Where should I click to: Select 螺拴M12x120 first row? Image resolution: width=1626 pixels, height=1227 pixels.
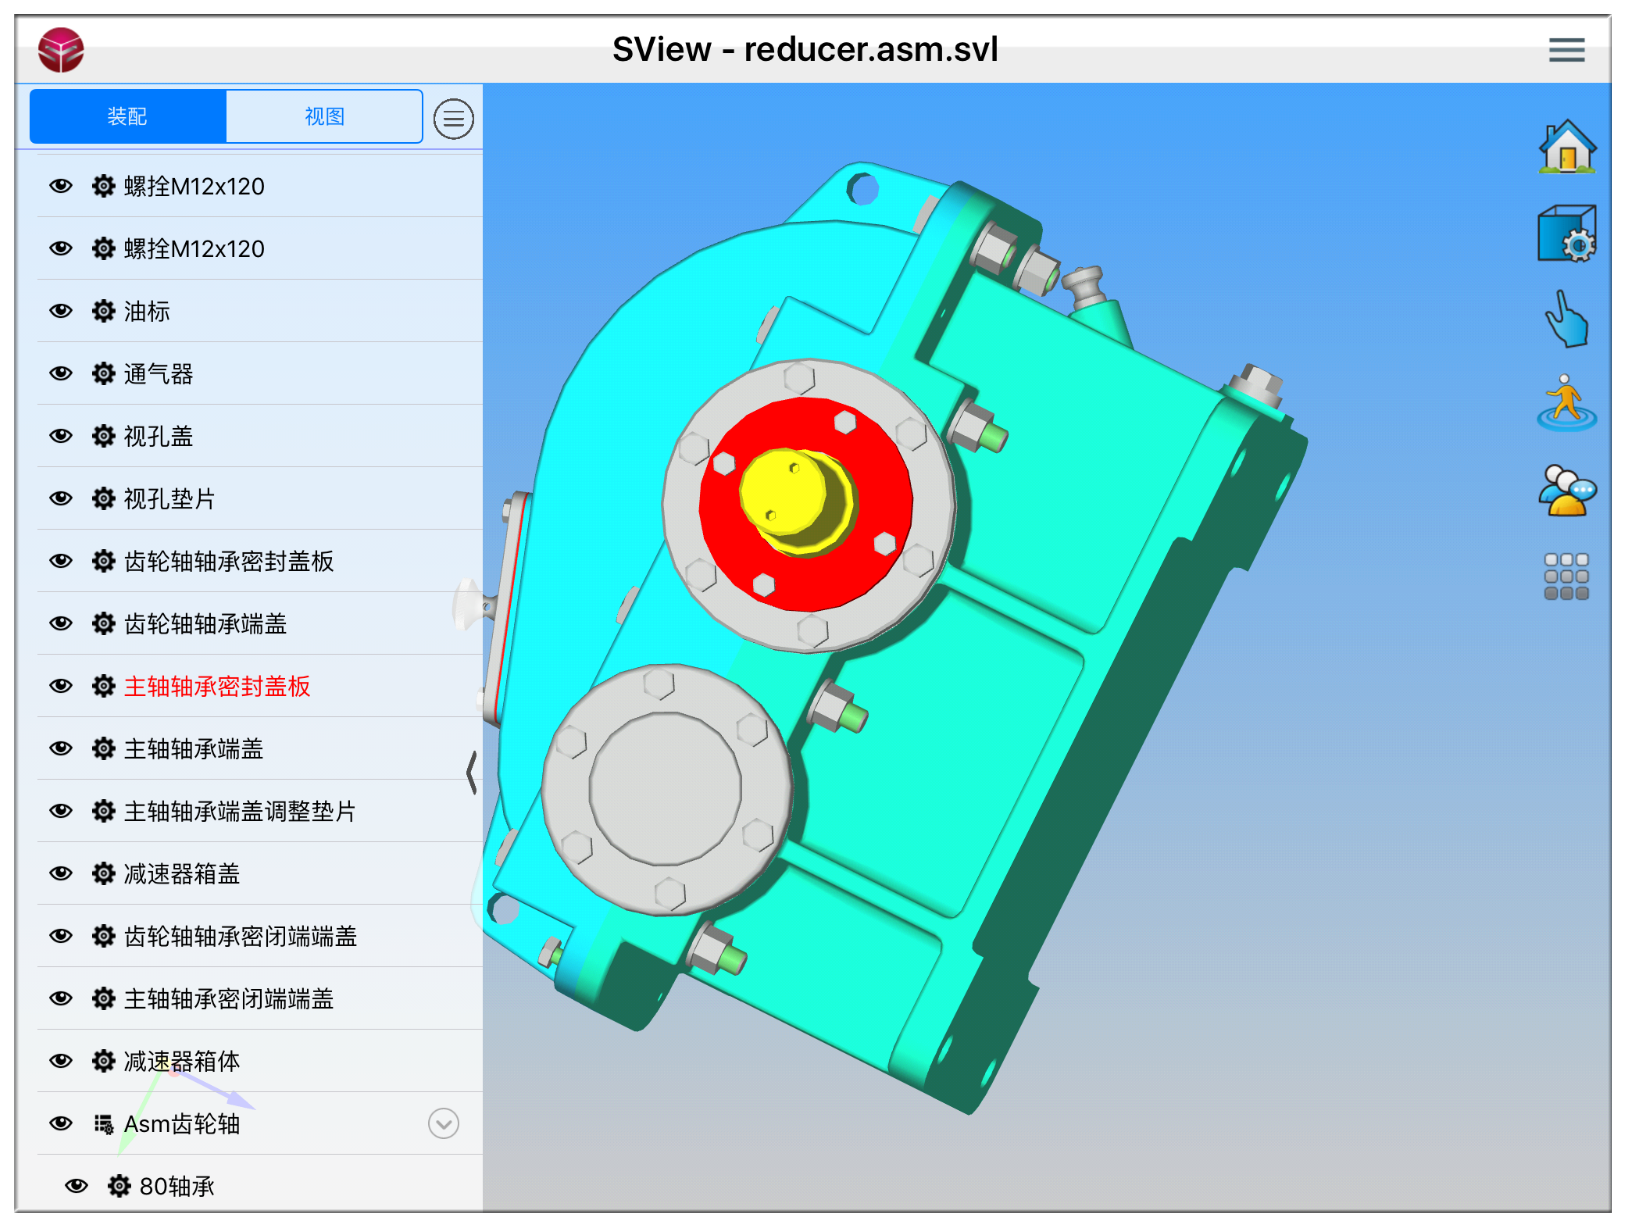[x=260, y=186]
